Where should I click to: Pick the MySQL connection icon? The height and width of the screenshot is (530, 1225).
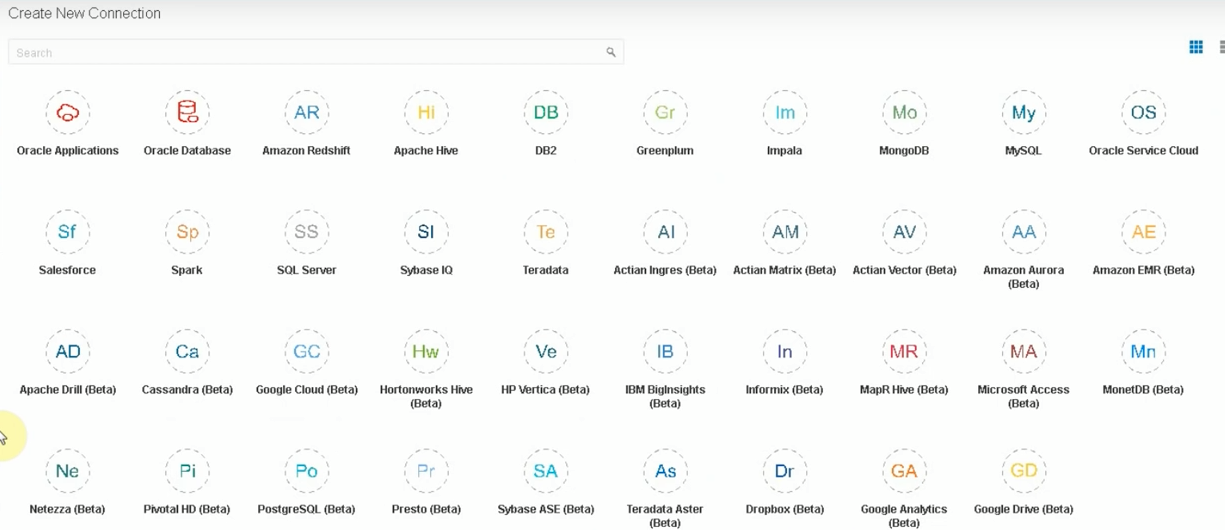[1023, 113]
